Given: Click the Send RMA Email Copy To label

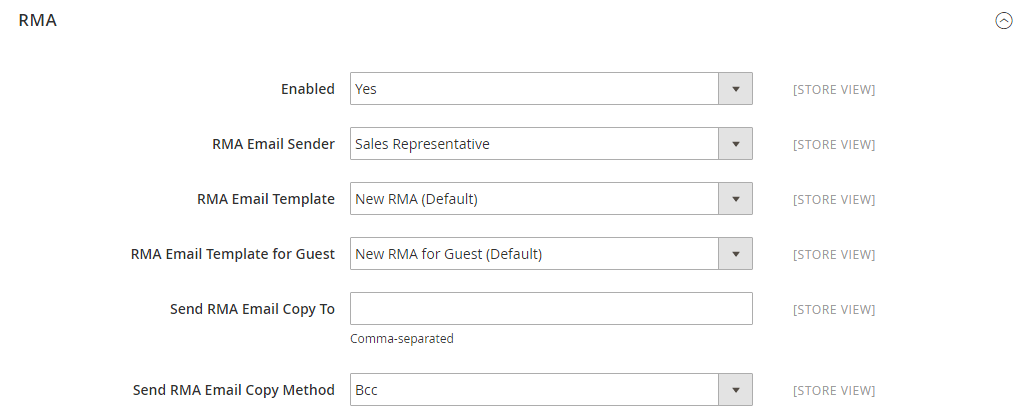Looking at the screenshot, I should (252, 309).
